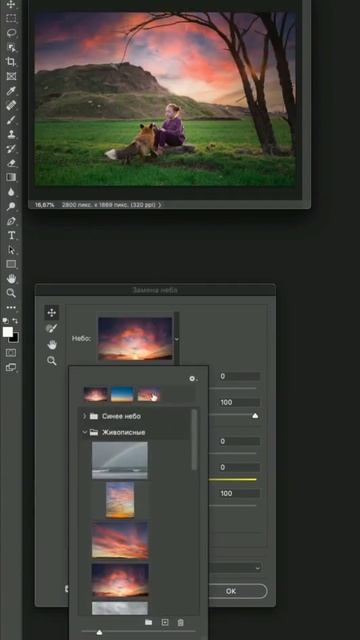Viewport: 360px width, 640px height.
Task: Select the Dodge tool
Action: [11, 206]
